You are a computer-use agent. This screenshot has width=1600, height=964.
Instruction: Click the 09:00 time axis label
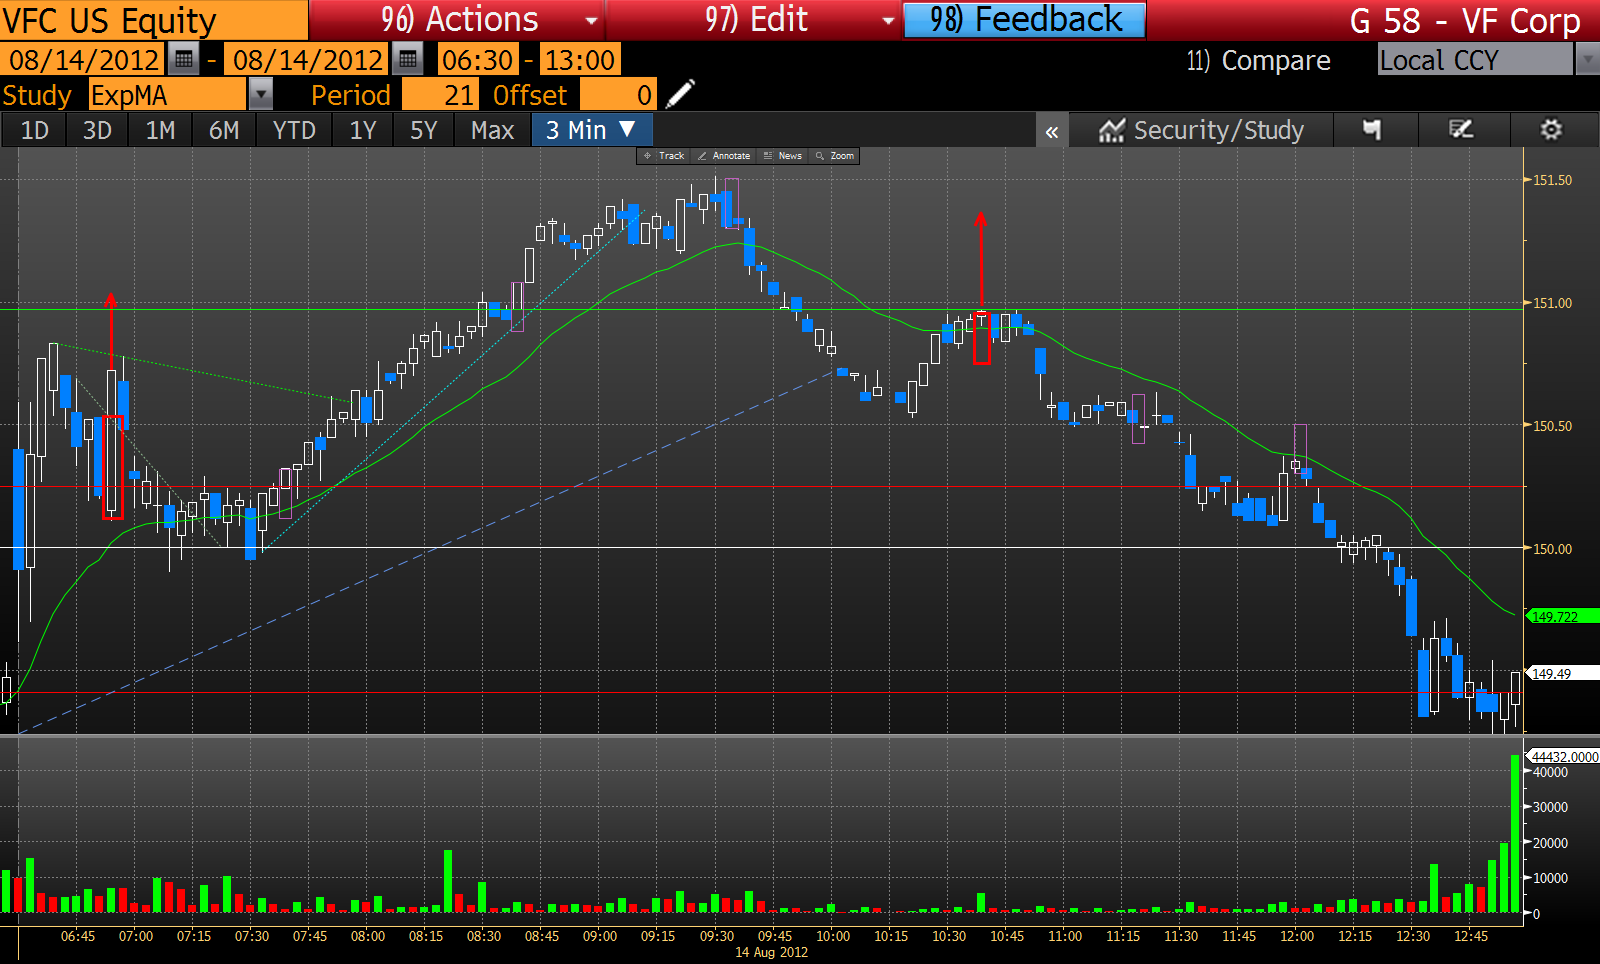pos(600,937)
